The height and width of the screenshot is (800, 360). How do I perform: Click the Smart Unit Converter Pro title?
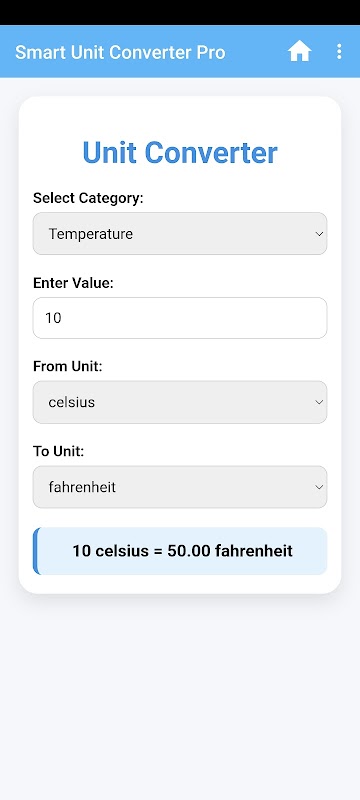[x=120, y=52]
